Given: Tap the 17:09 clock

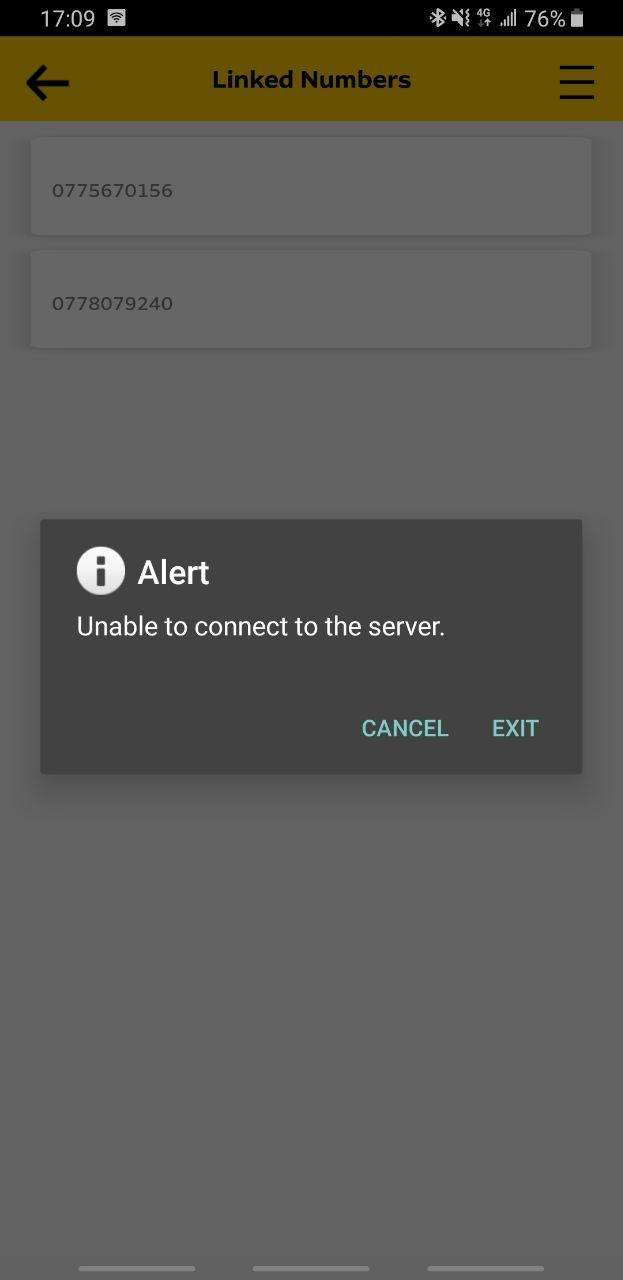Looking at the screenshot, I should pos(67,18).
